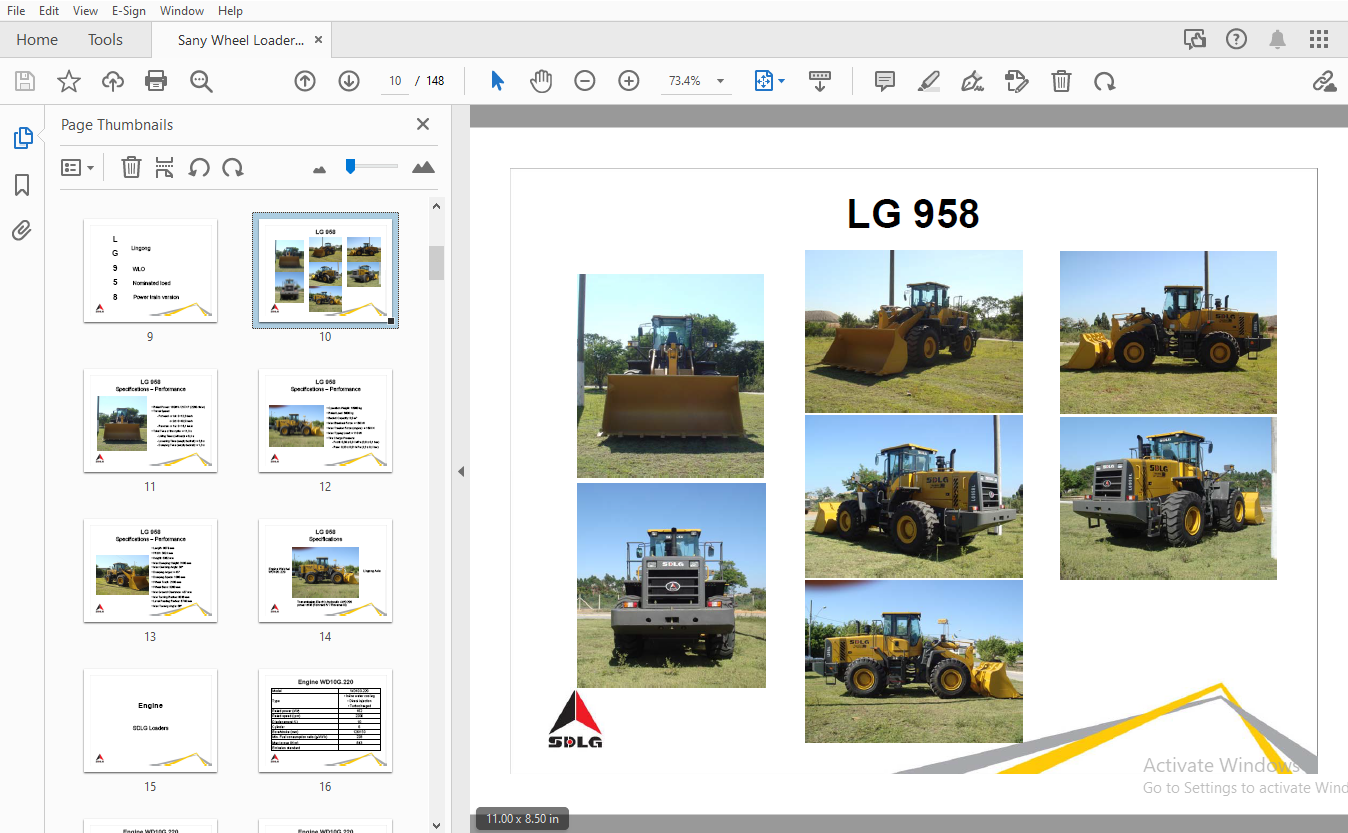1348x833 pixels.
Task: Select page 16 Engine WD10G.220 thumbnail
Action: (x=325, y=720)
